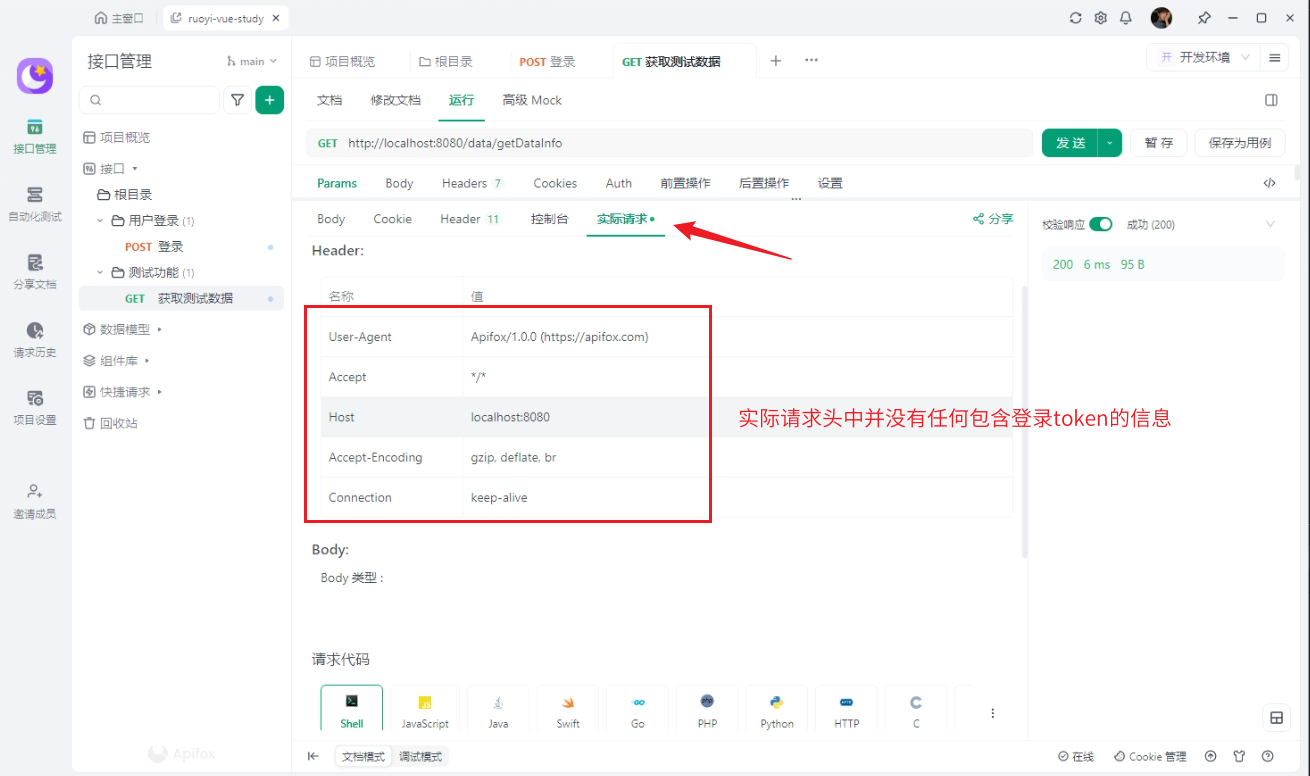Click the green 发送 send button
1310x776 pixels.
coord(1070,143)
